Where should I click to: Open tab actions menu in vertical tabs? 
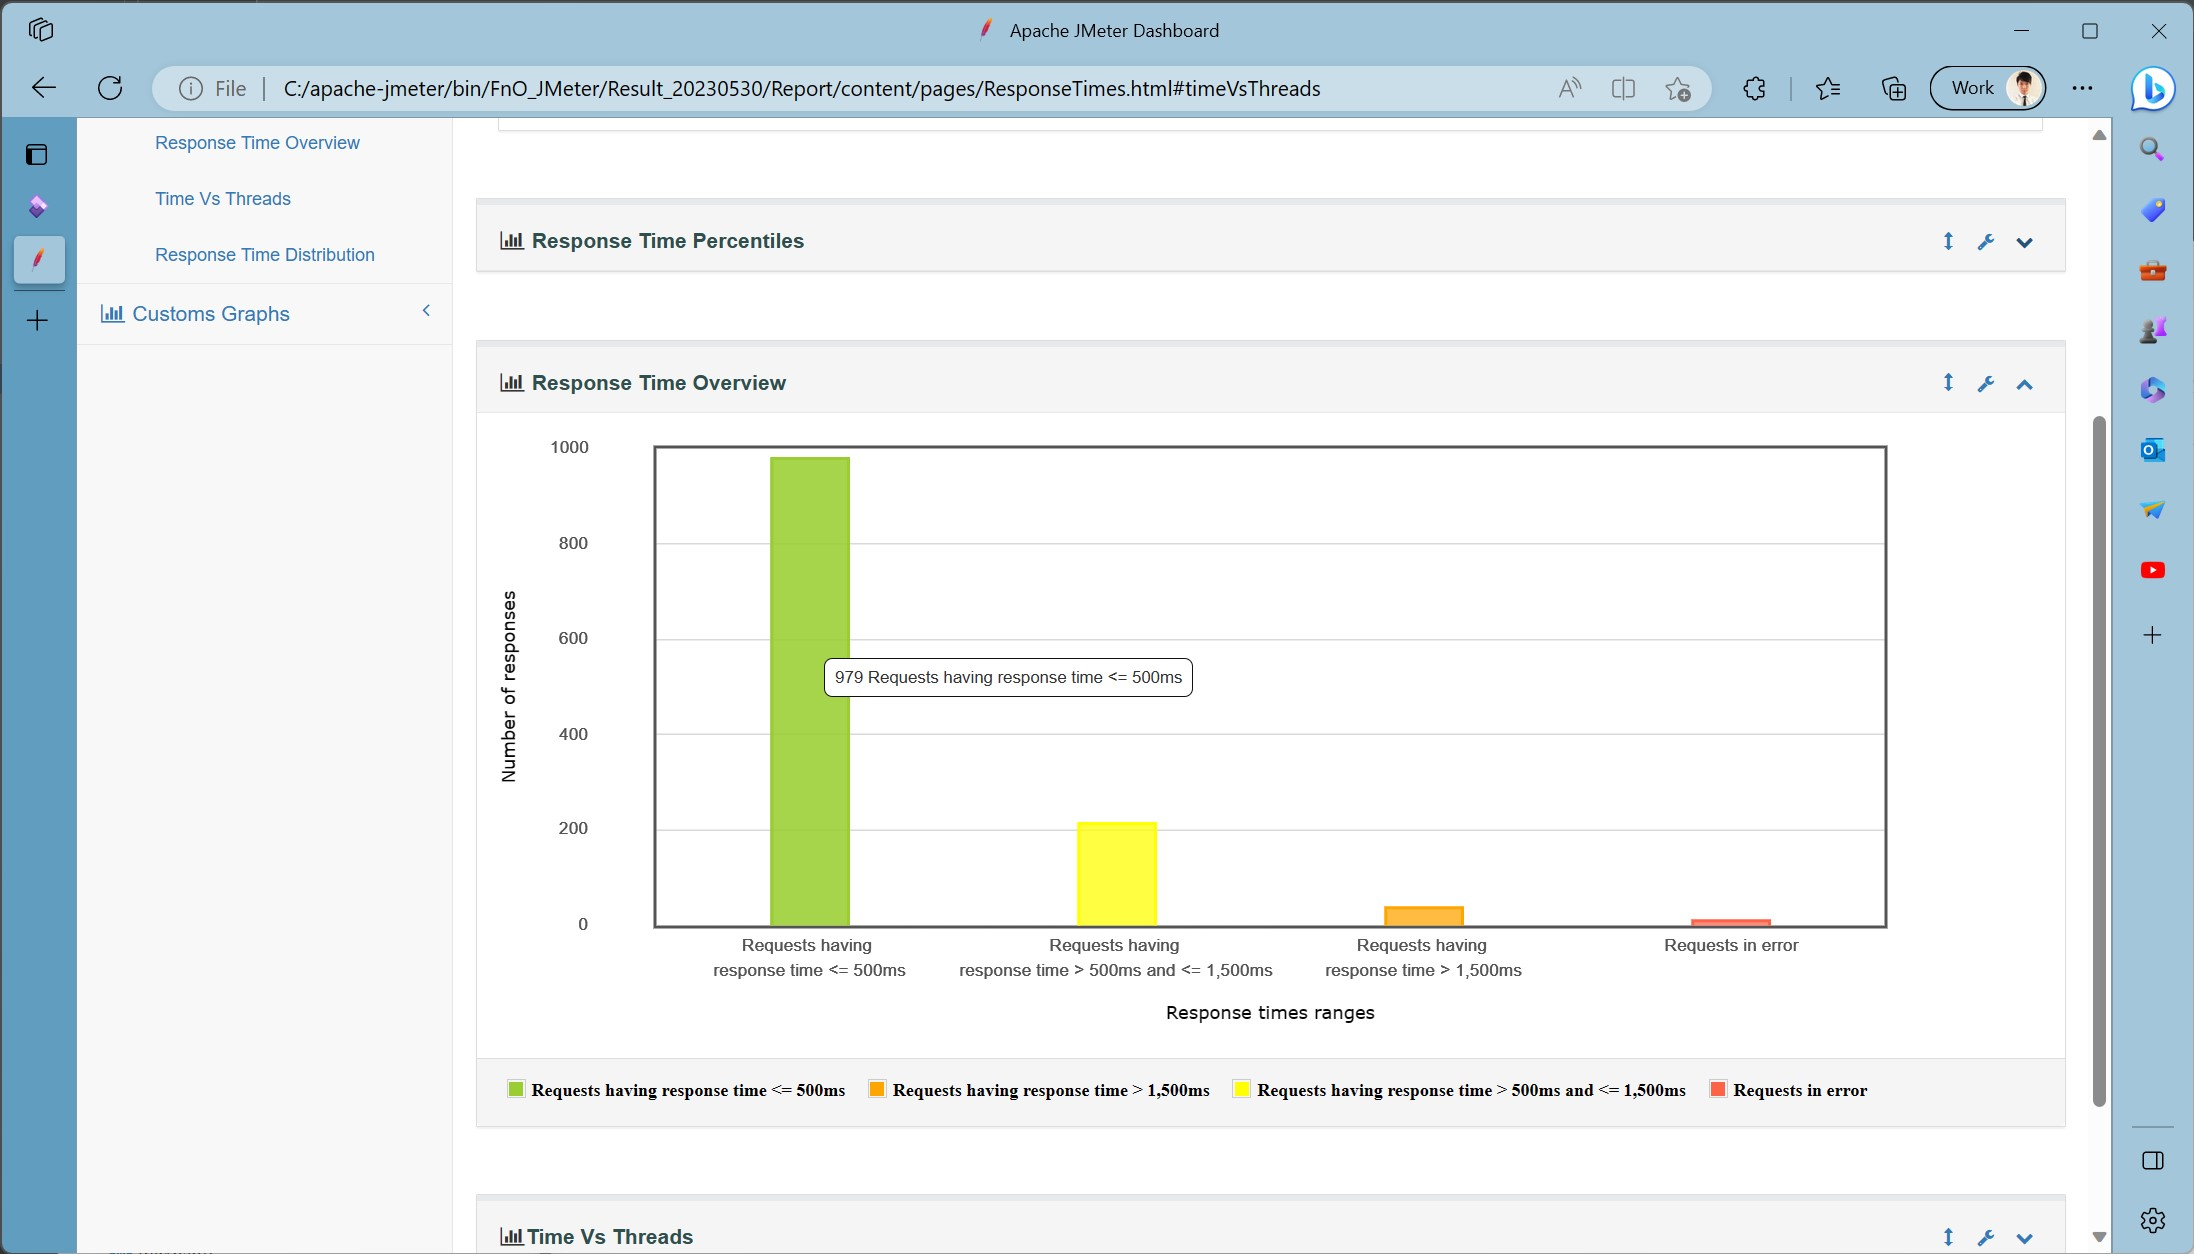37,154
